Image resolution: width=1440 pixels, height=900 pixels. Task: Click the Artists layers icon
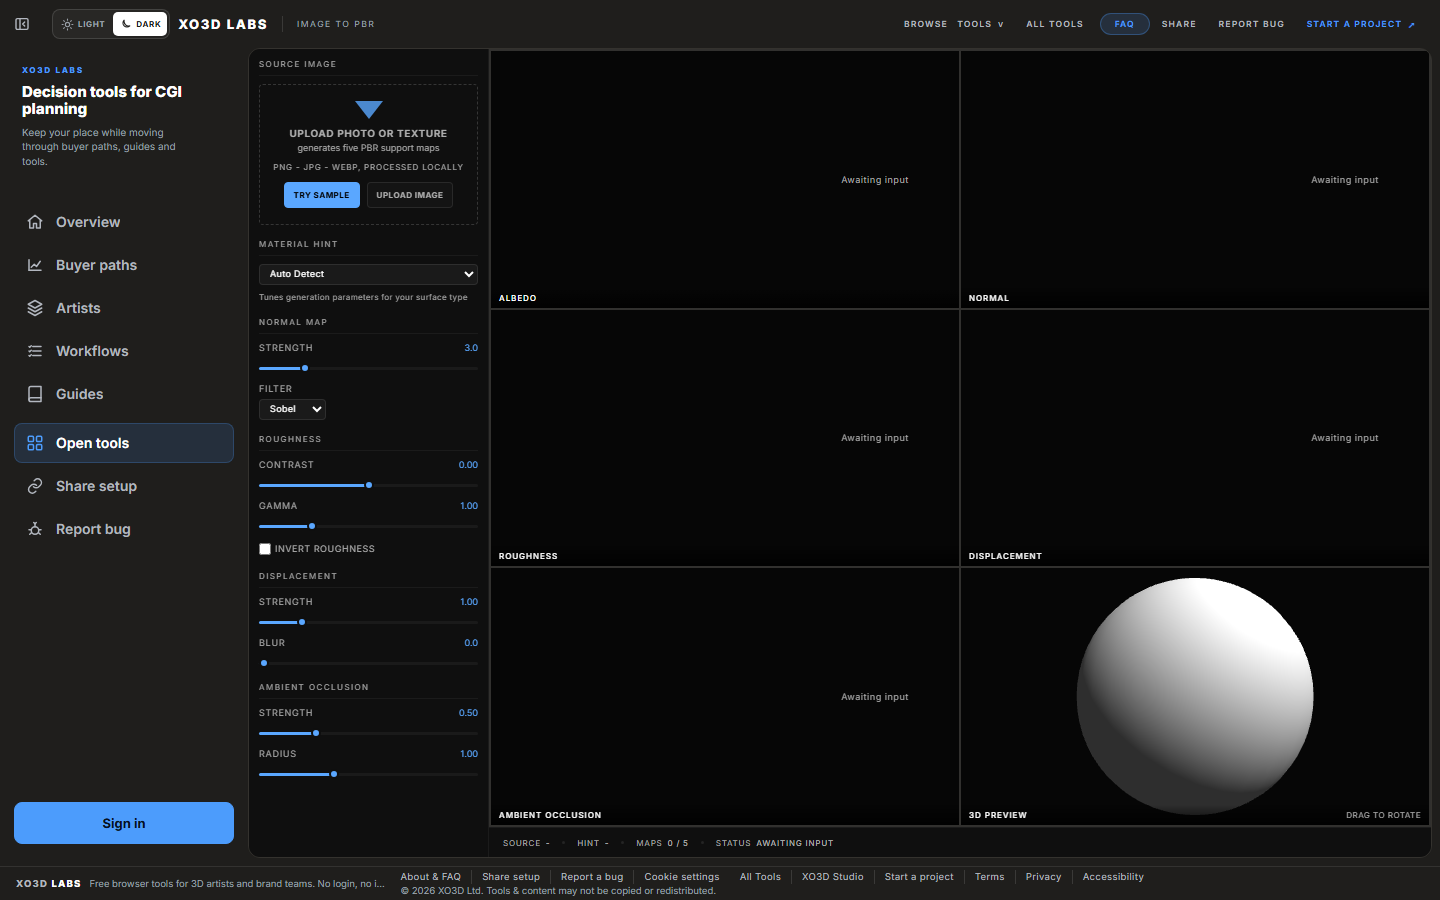click(x=35, y=308)
